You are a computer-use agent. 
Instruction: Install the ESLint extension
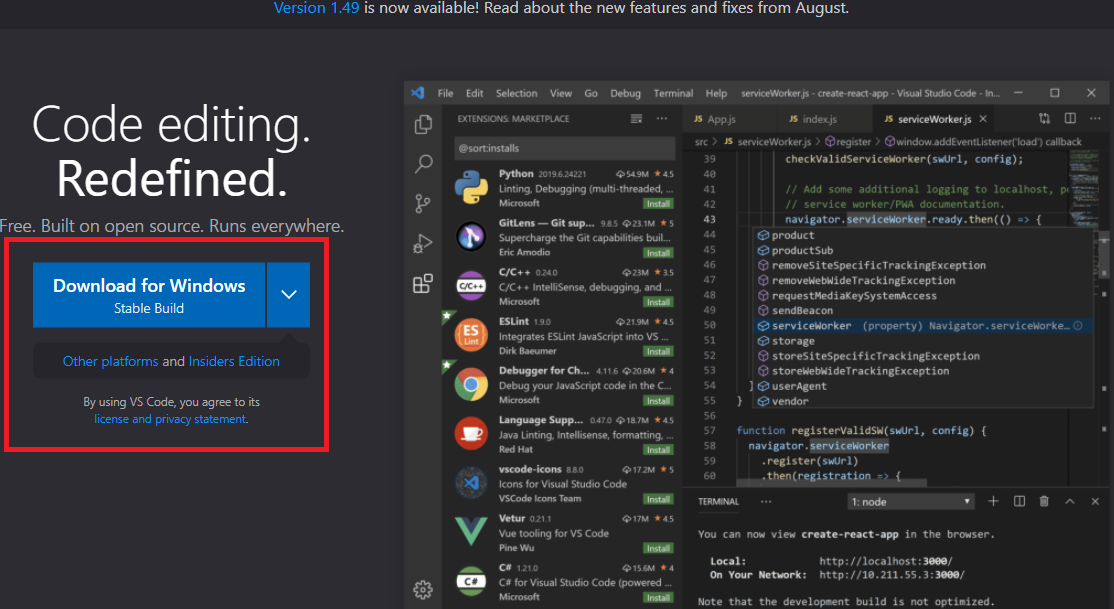(x=658, y=351)
